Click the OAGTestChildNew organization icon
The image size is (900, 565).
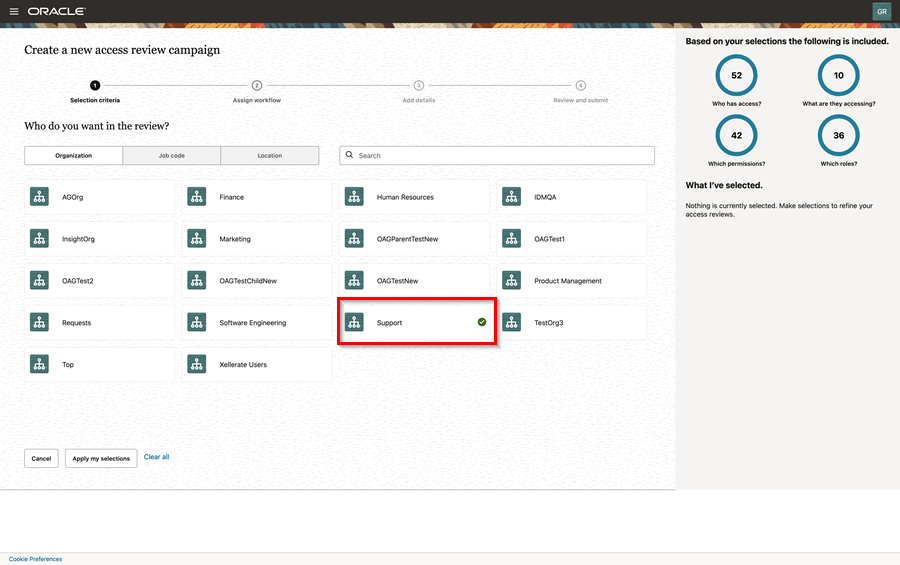pos(197,281)
